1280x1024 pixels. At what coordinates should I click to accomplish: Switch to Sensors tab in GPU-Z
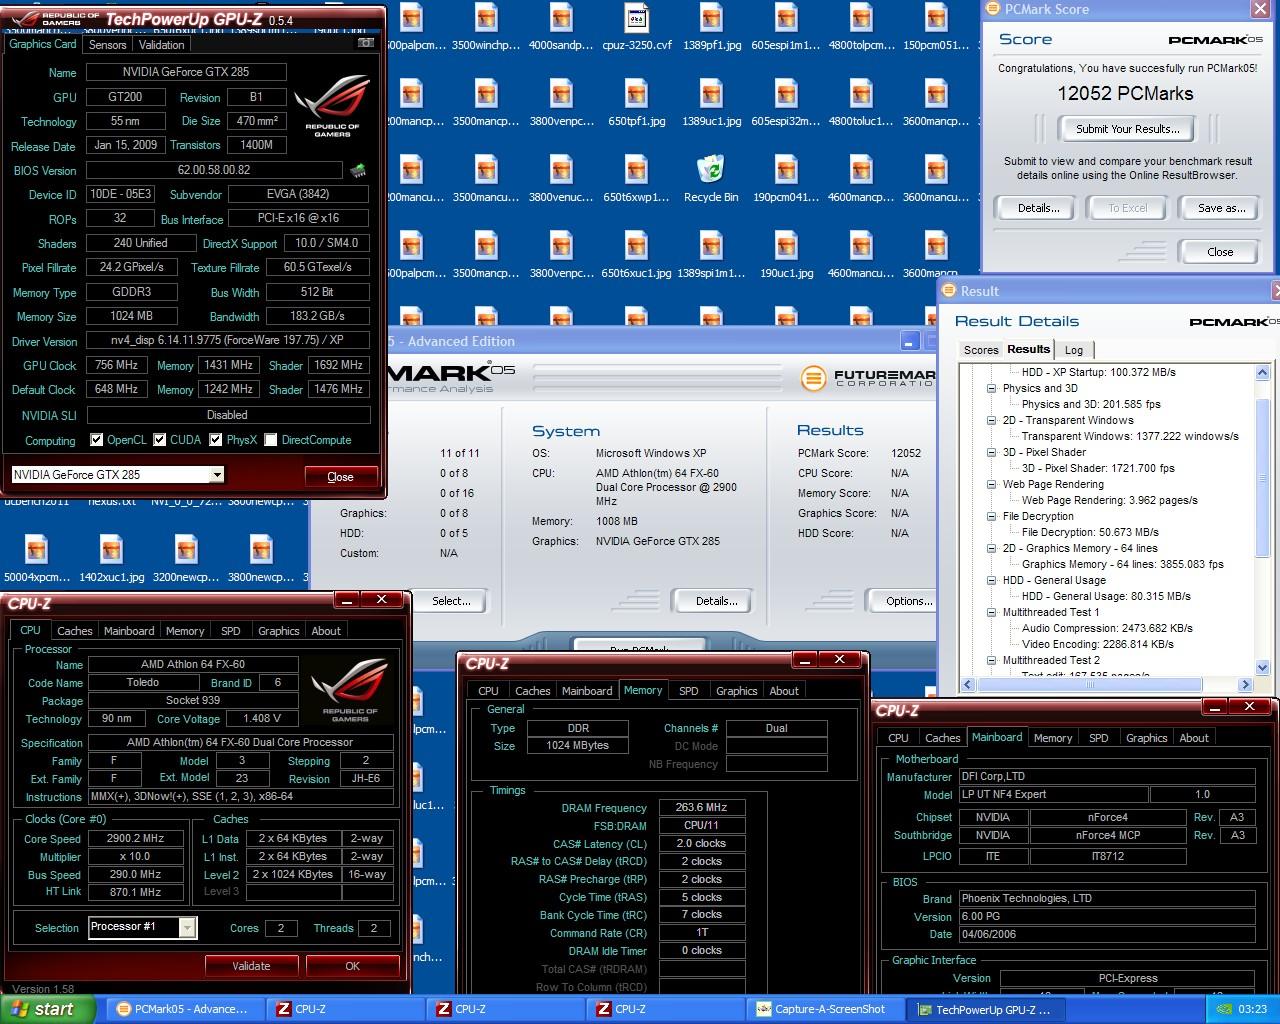click(x=108, y=45)
